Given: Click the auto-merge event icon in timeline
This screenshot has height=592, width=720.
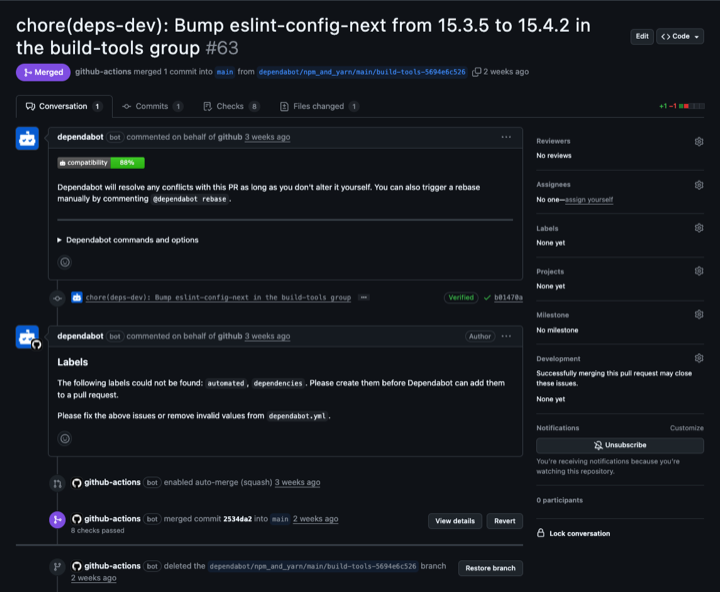Looking at the screenshot, I should click(x=57, y=483).
